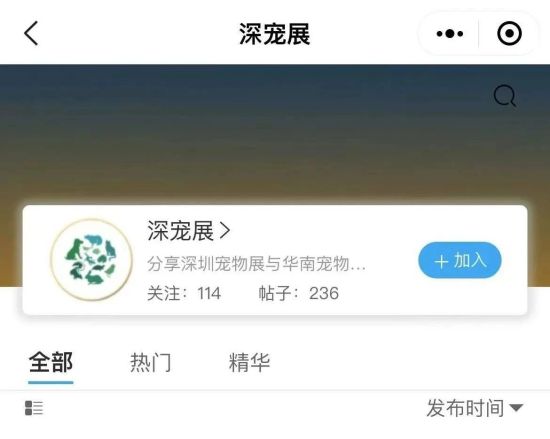
Task: Open 深宠展 group details via chevron
Action: coord(225,231)
